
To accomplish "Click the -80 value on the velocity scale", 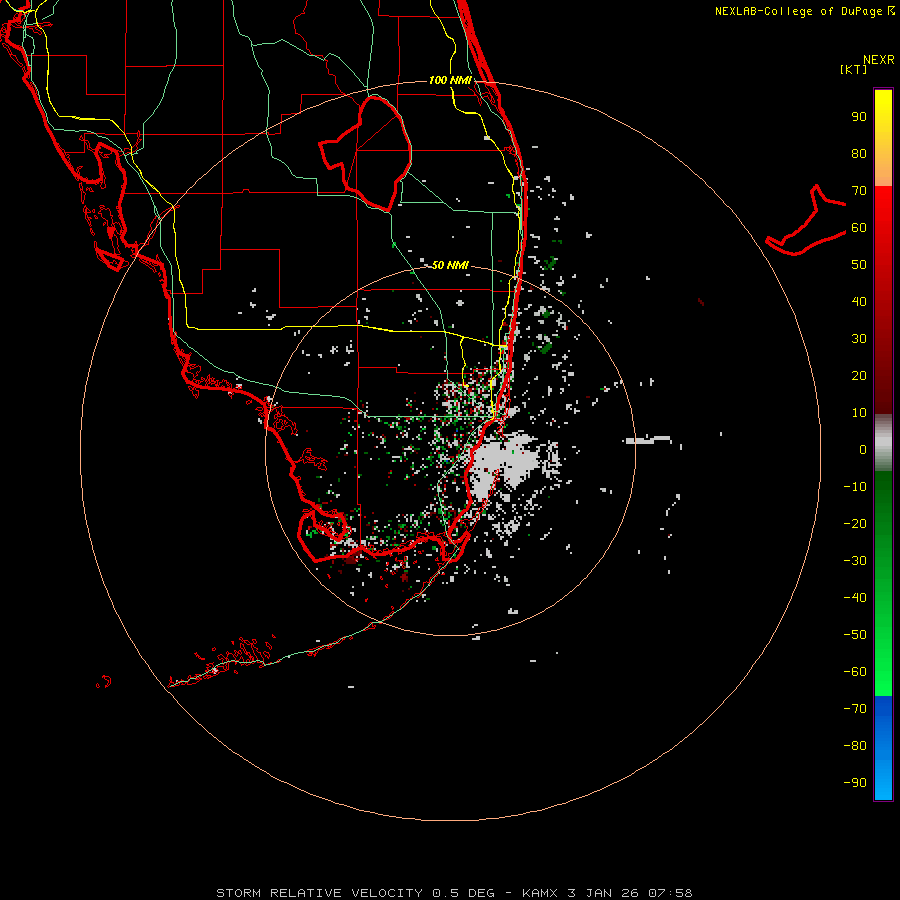I will pos(855,746).
